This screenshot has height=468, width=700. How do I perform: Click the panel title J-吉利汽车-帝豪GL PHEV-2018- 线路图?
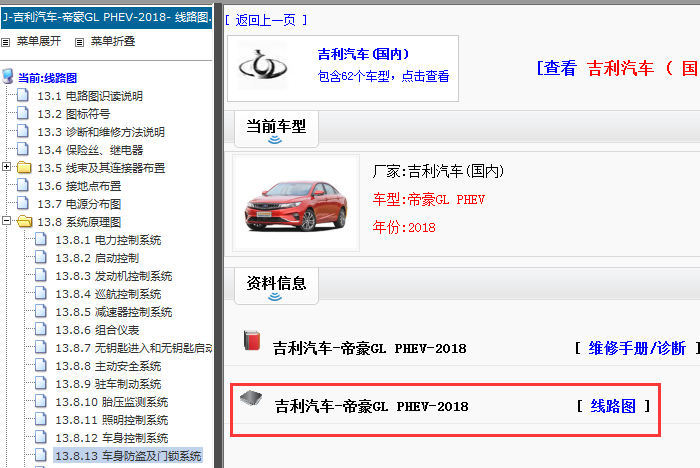click(x=106, y=17)
